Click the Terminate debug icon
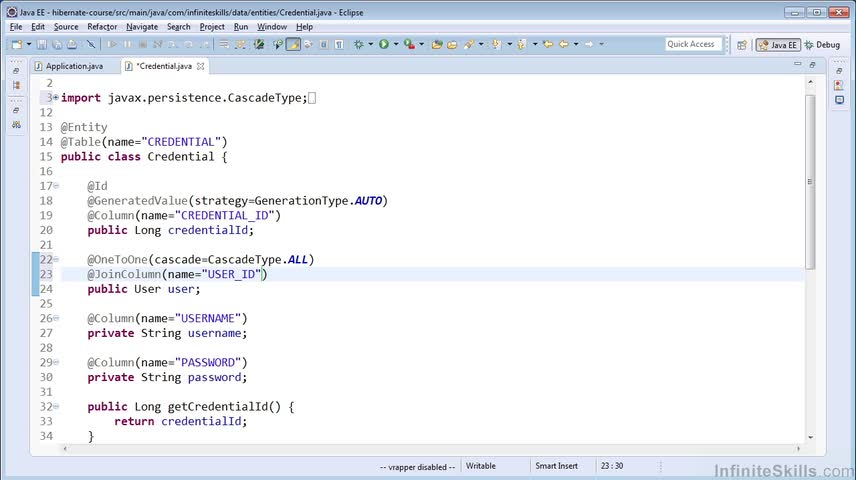The height and width of the screenshot is (480, 856). pyautogui.click(x=142, y=44)
